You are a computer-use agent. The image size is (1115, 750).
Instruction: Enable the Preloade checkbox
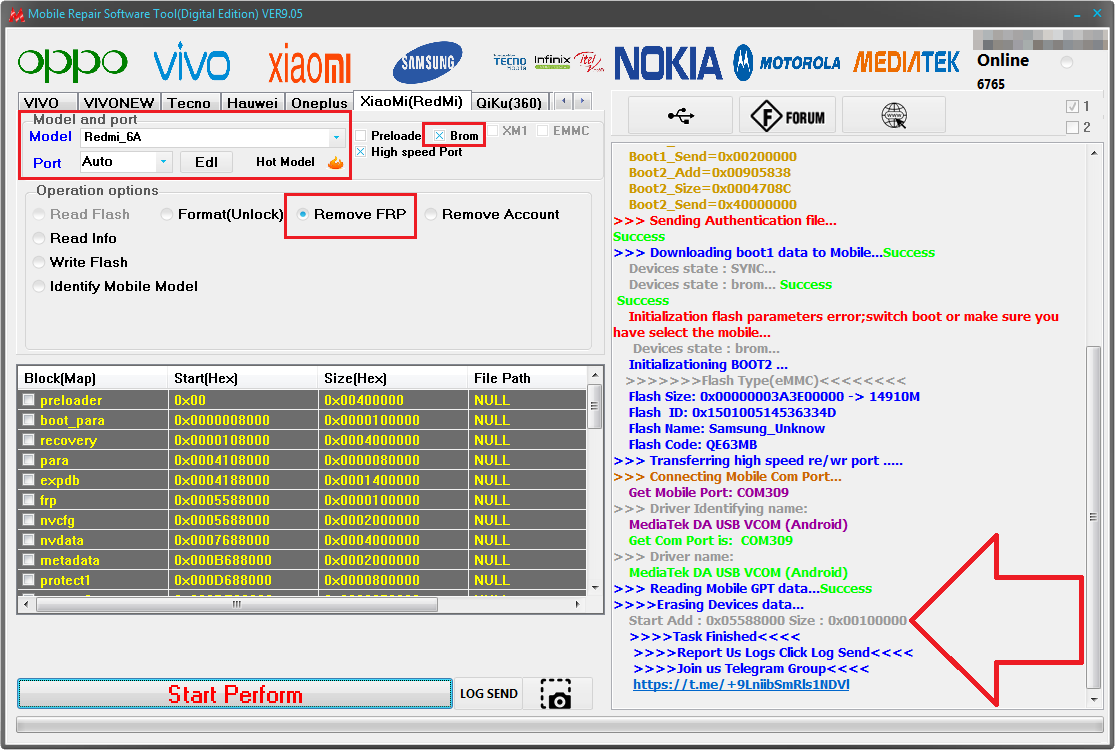(x=361, y=136)
